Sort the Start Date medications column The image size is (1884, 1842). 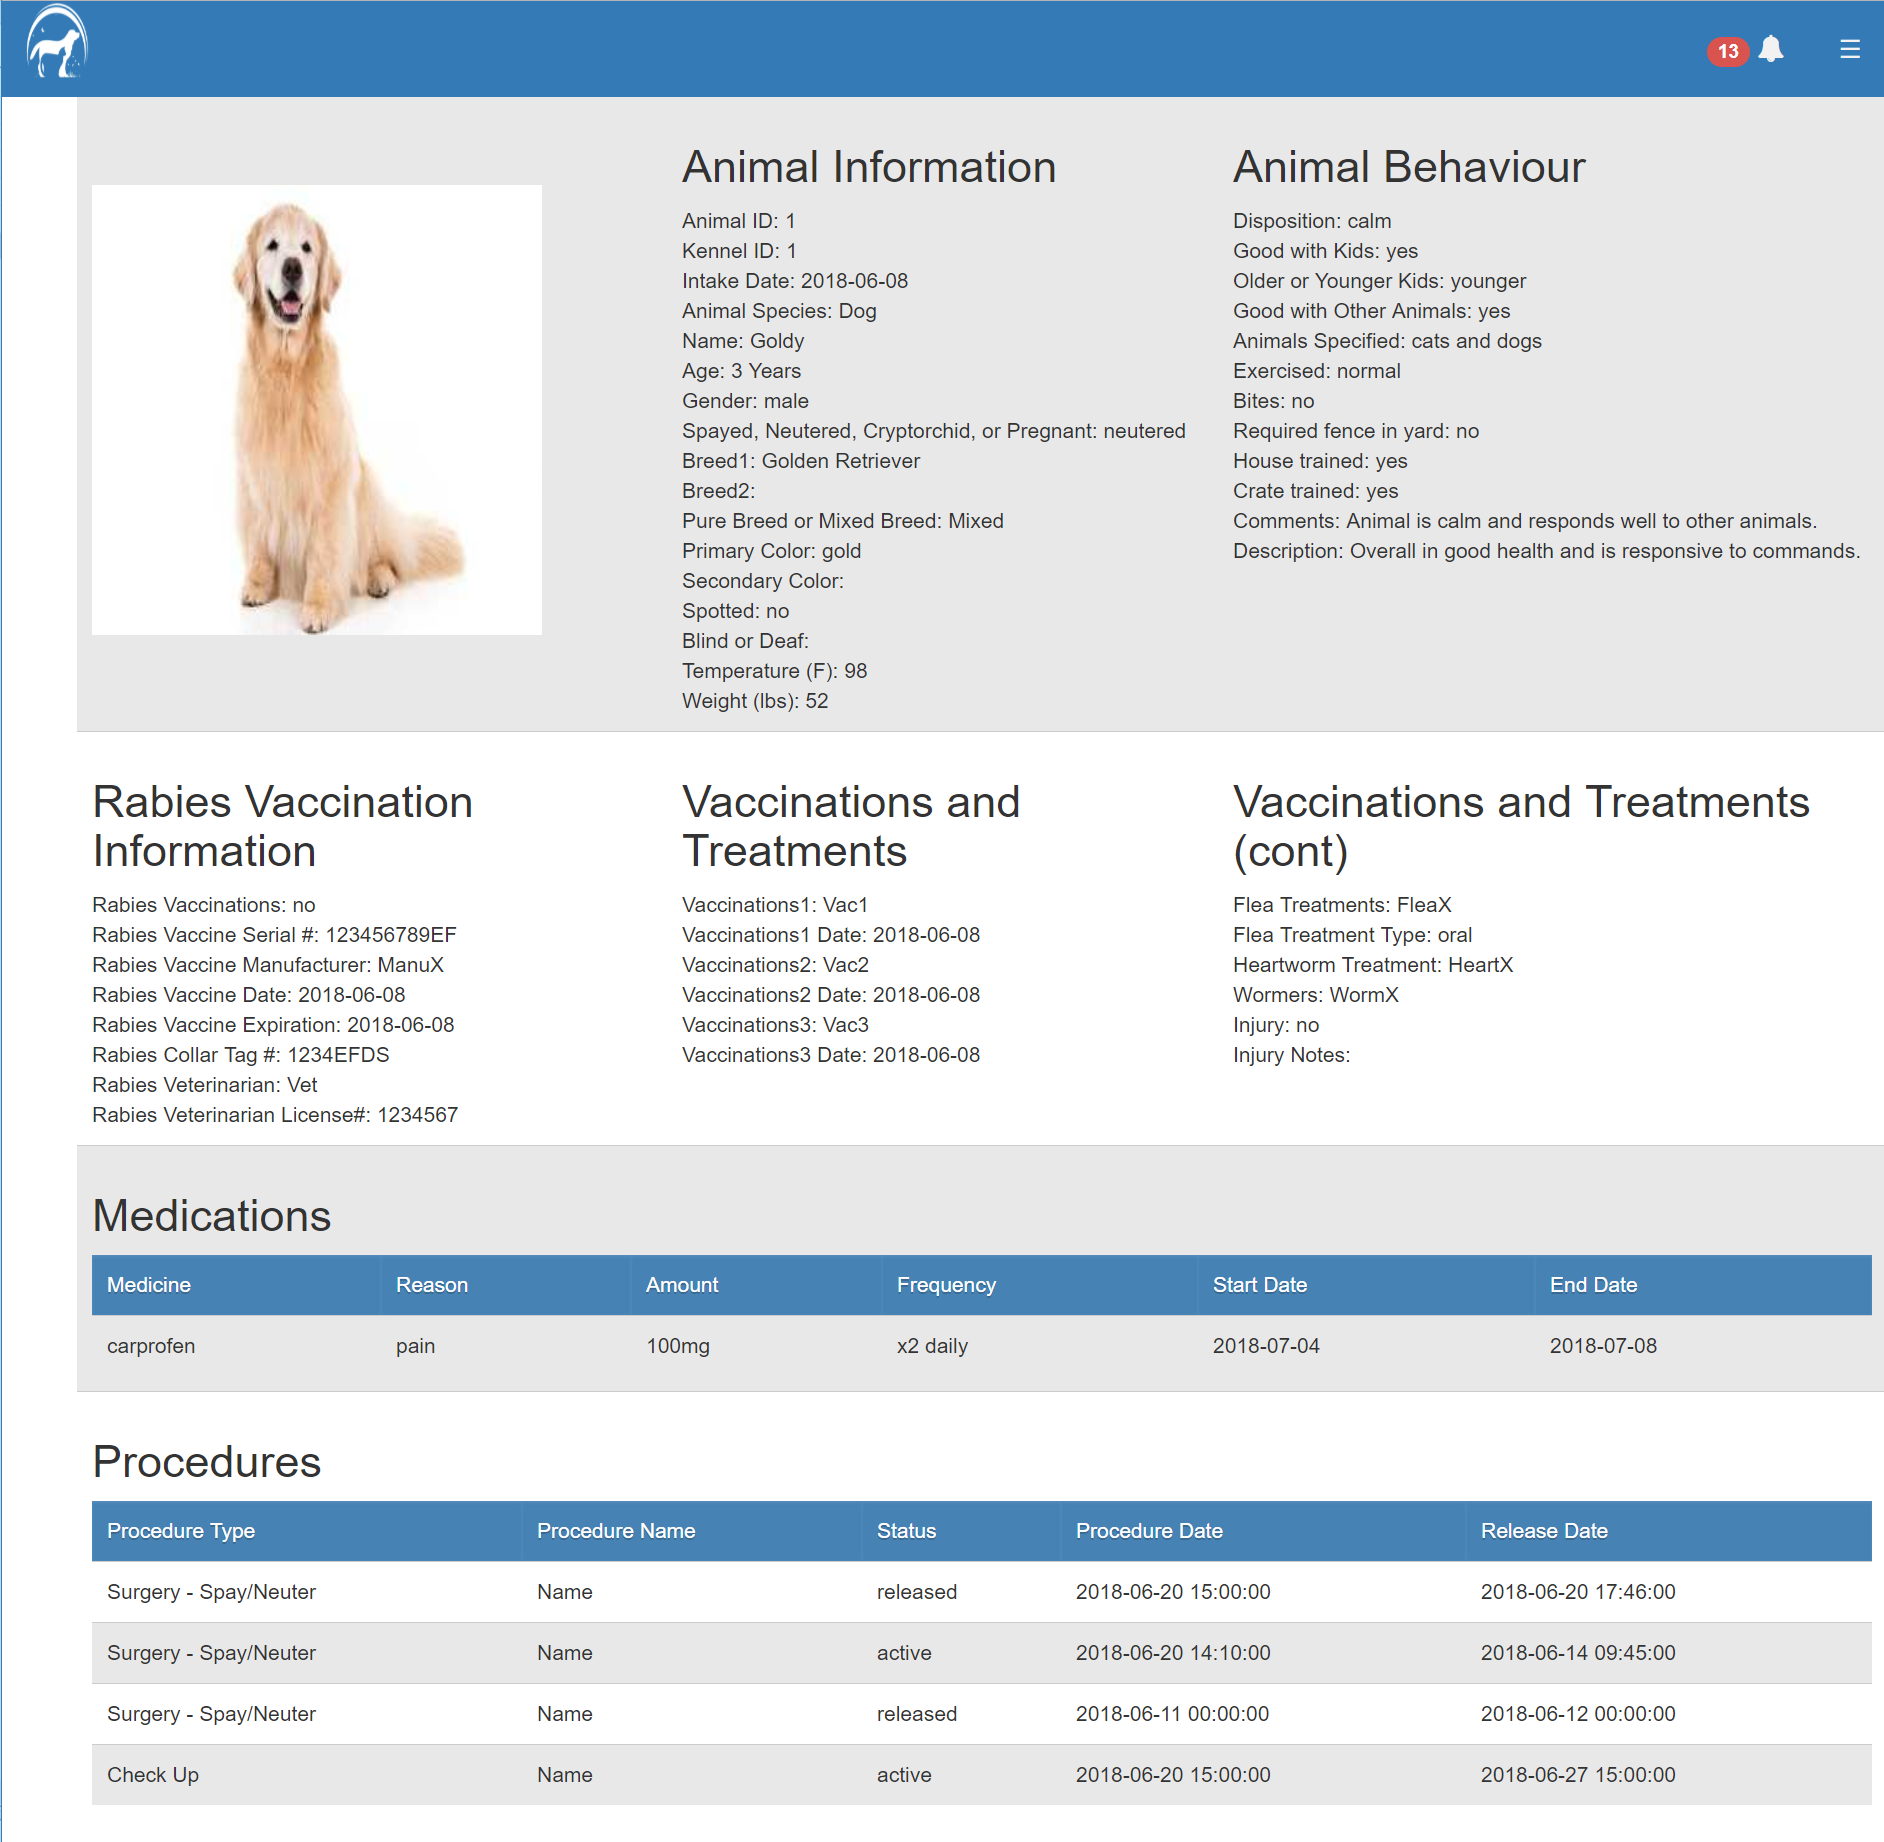click(x=1258, y=1285)
